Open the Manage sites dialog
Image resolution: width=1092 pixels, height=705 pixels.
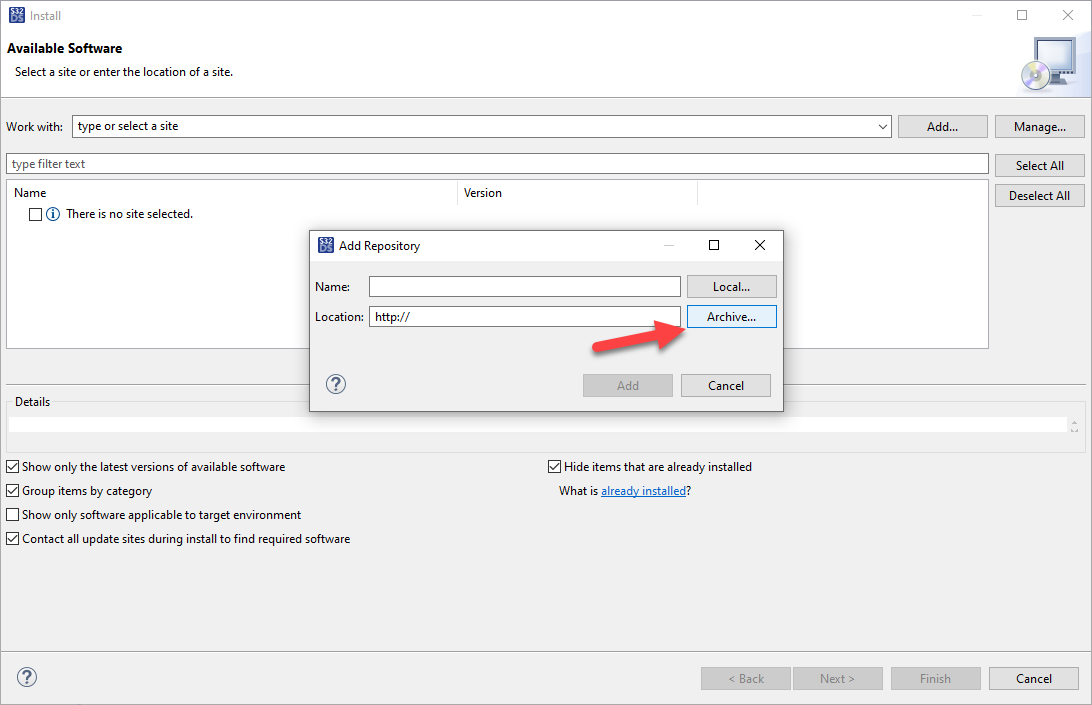click(1039, 126)
